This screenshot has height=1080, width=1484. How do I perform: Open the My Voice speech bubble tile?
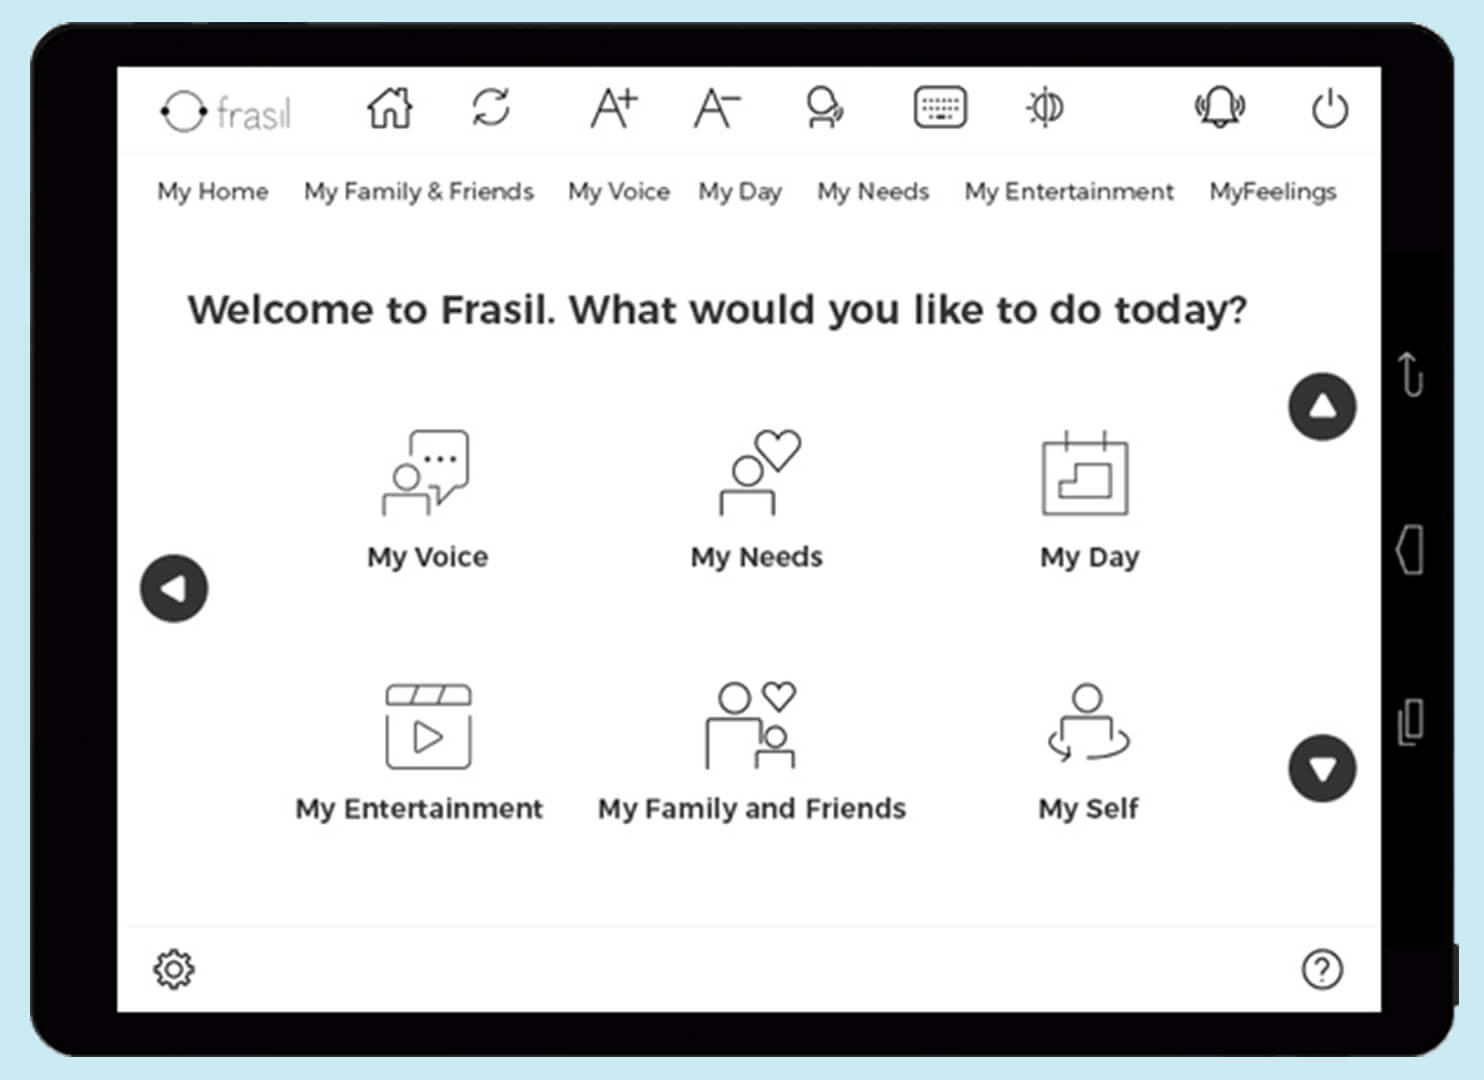(x=427, y=500)
